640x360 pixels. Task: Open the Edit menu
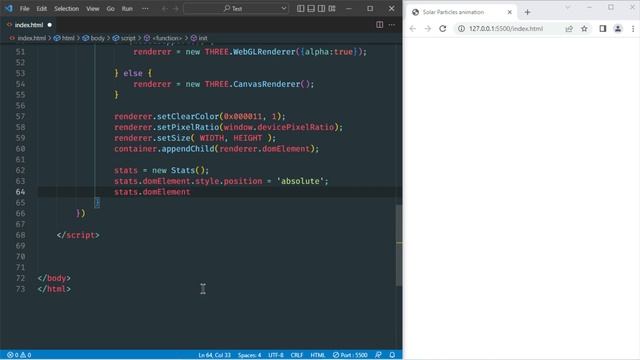click(x=41, y=9)
